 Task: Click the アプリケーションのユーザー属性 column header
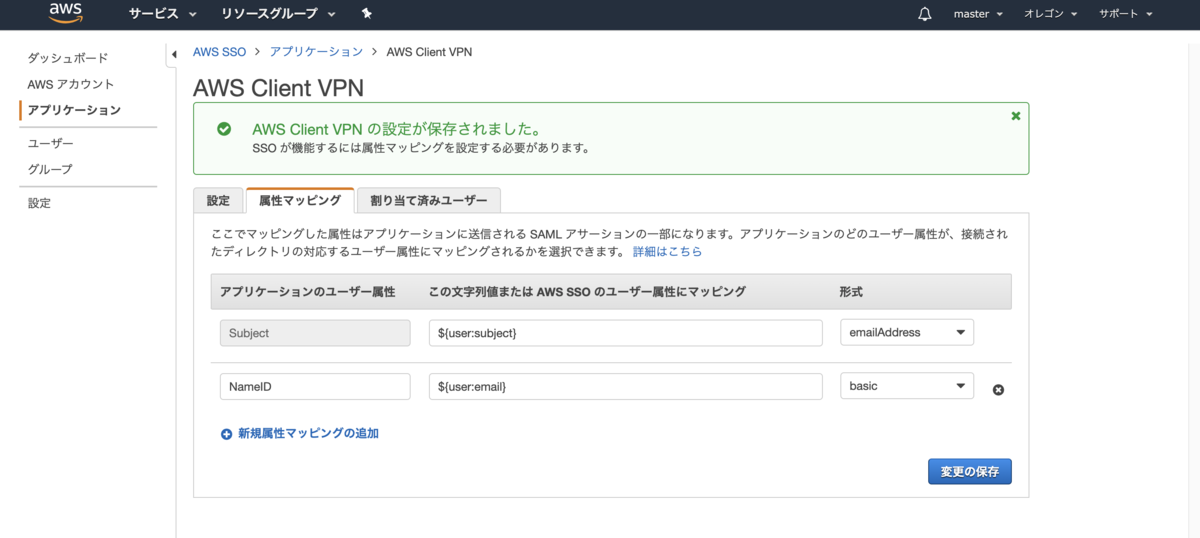(x=308, y=292)
